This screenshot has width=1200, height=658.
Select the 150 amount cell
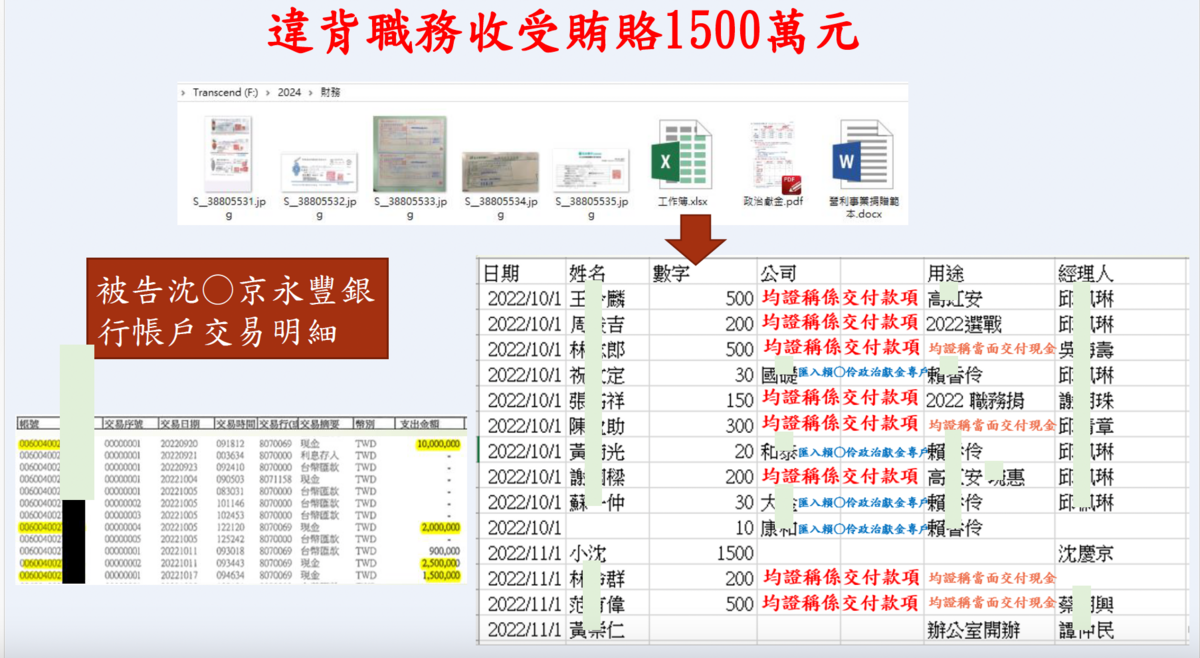[738, 400]
